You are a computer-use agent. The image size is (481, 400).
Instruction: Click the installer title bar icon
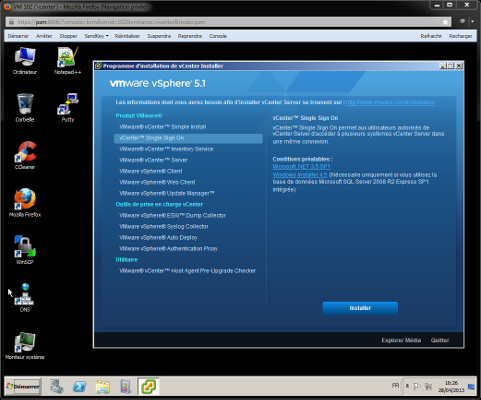98,66
